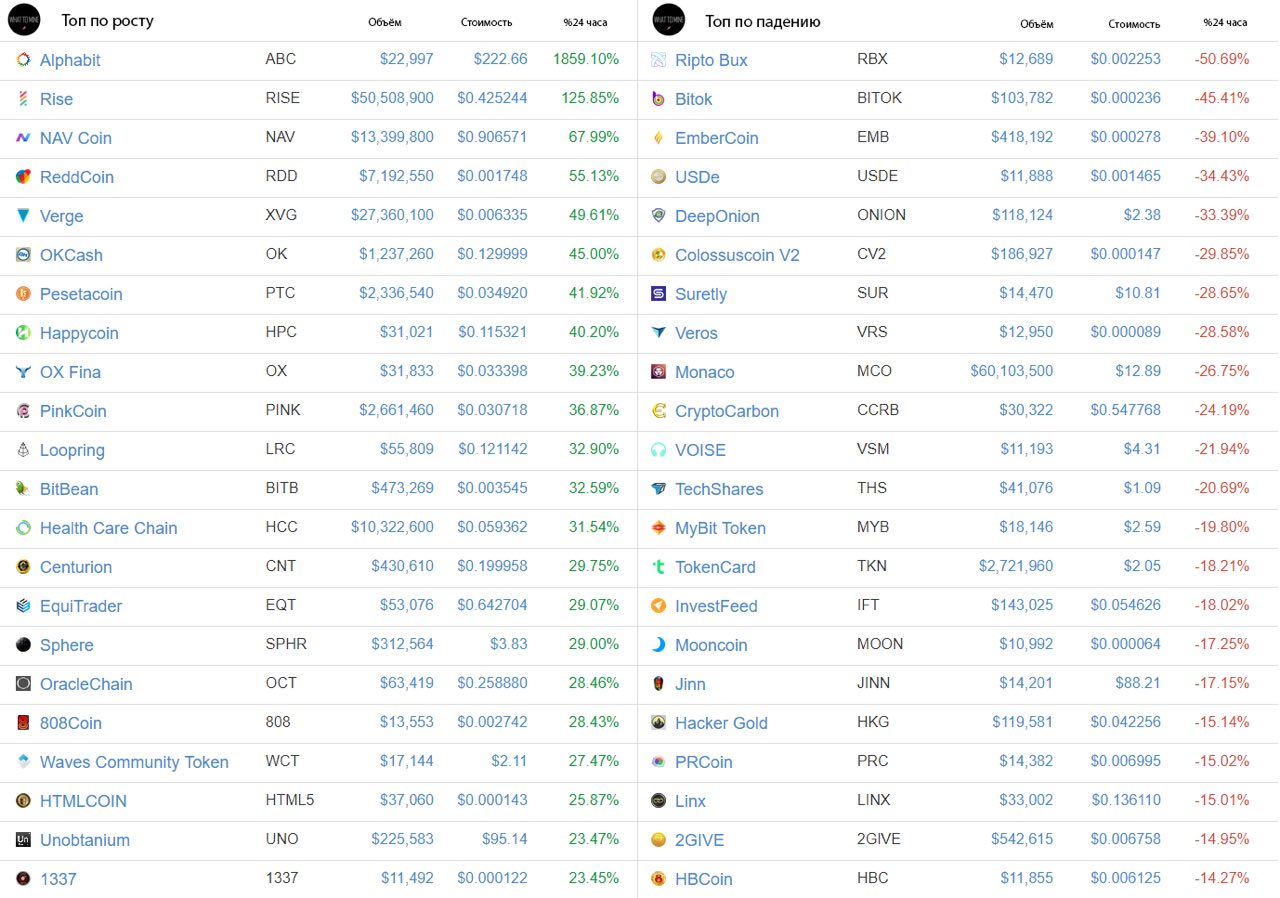Viewport: 1280px width, 898px height.
Task: Click the Happycoin logo icon
Action: pyautogui.click(x=23, y=333)
